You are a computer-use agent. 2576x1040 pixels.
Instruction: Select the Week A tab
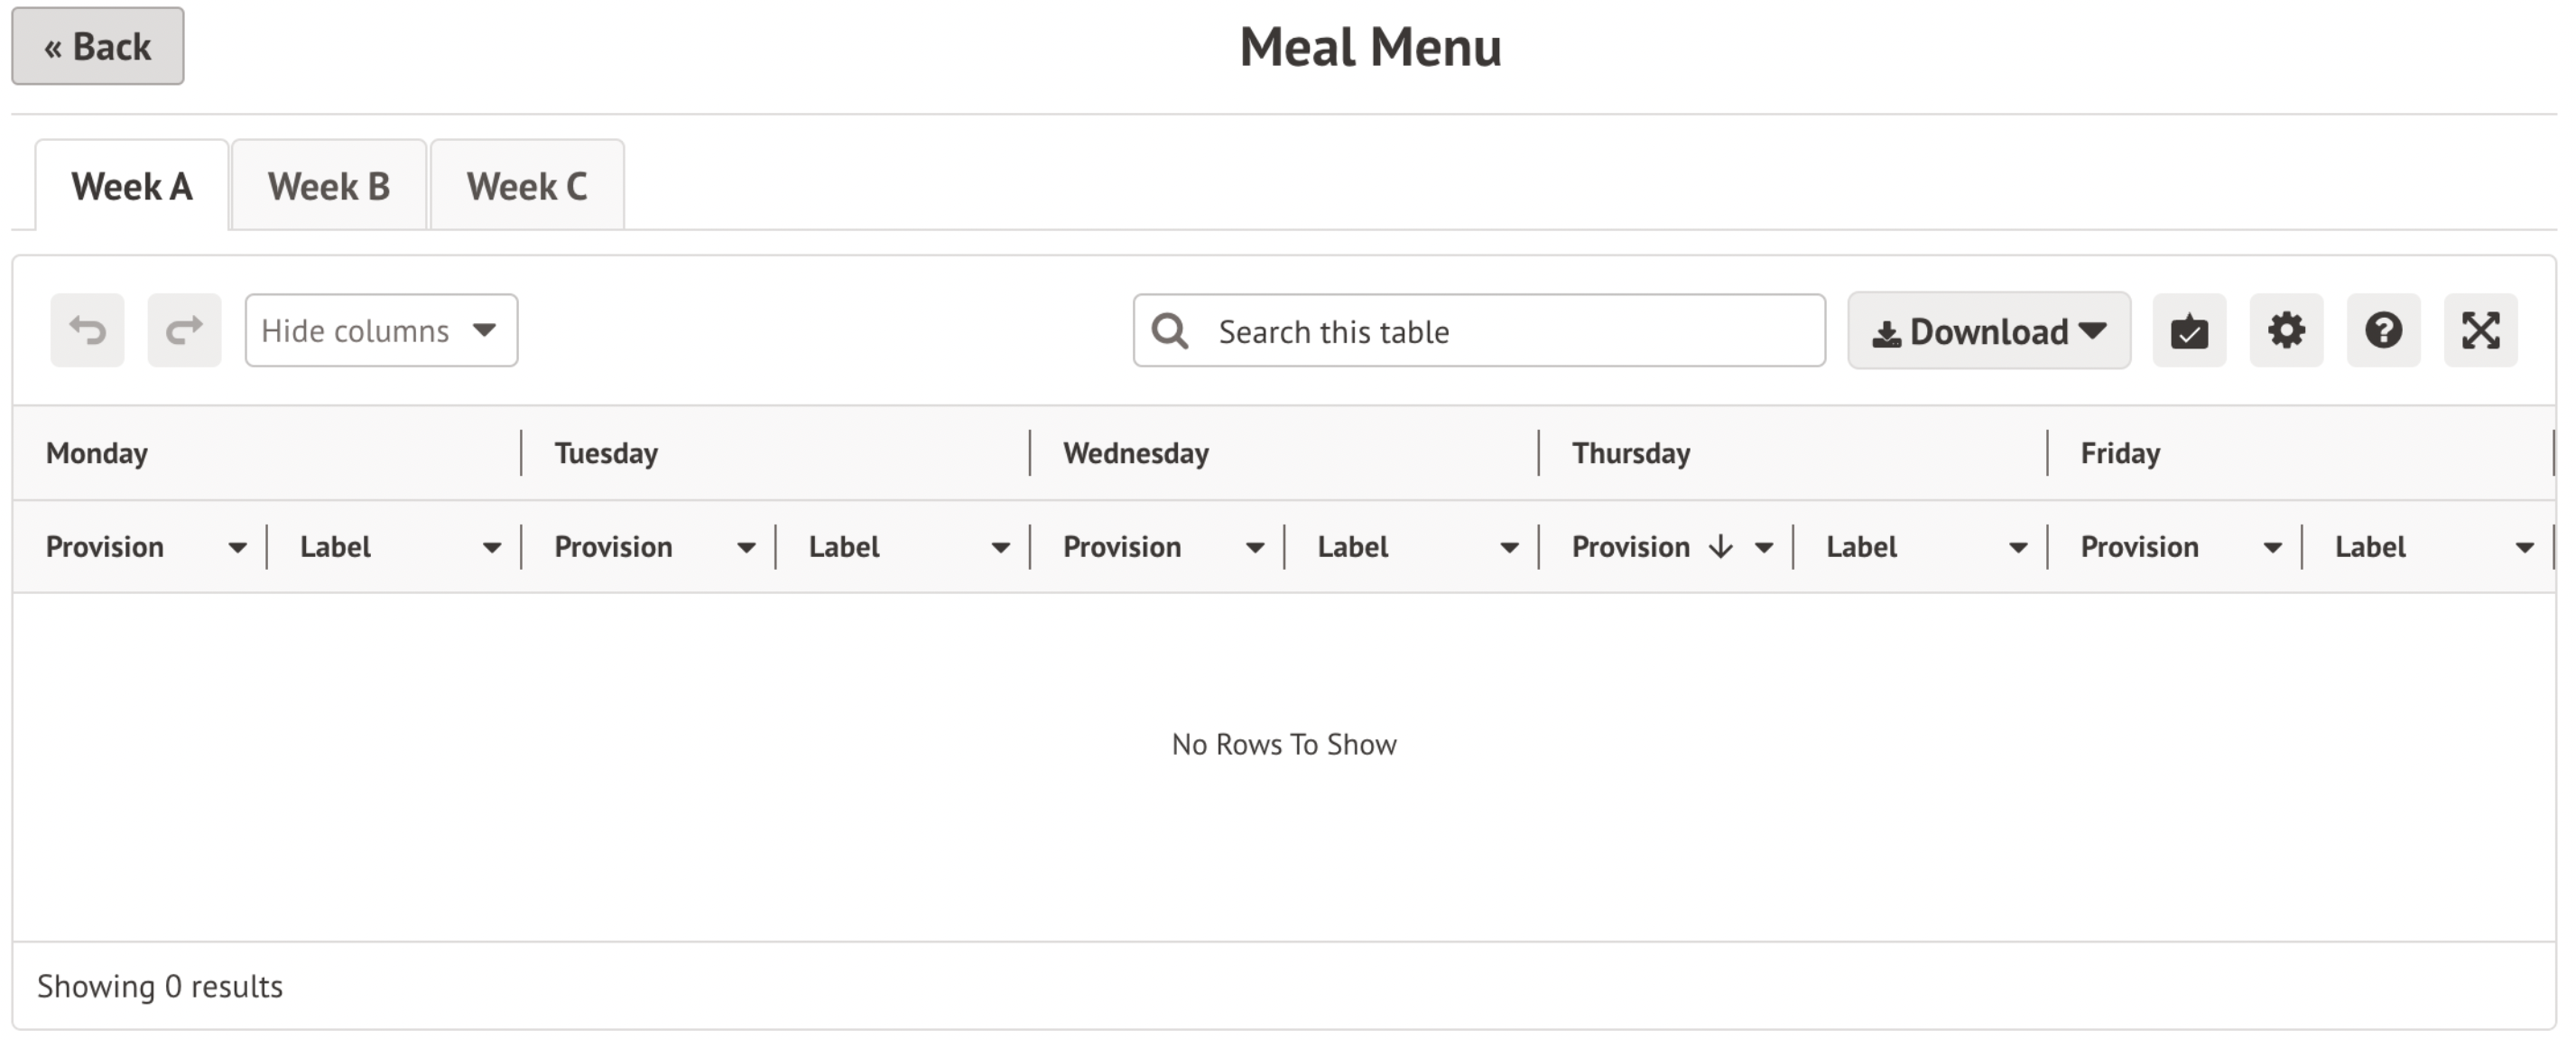131,186
